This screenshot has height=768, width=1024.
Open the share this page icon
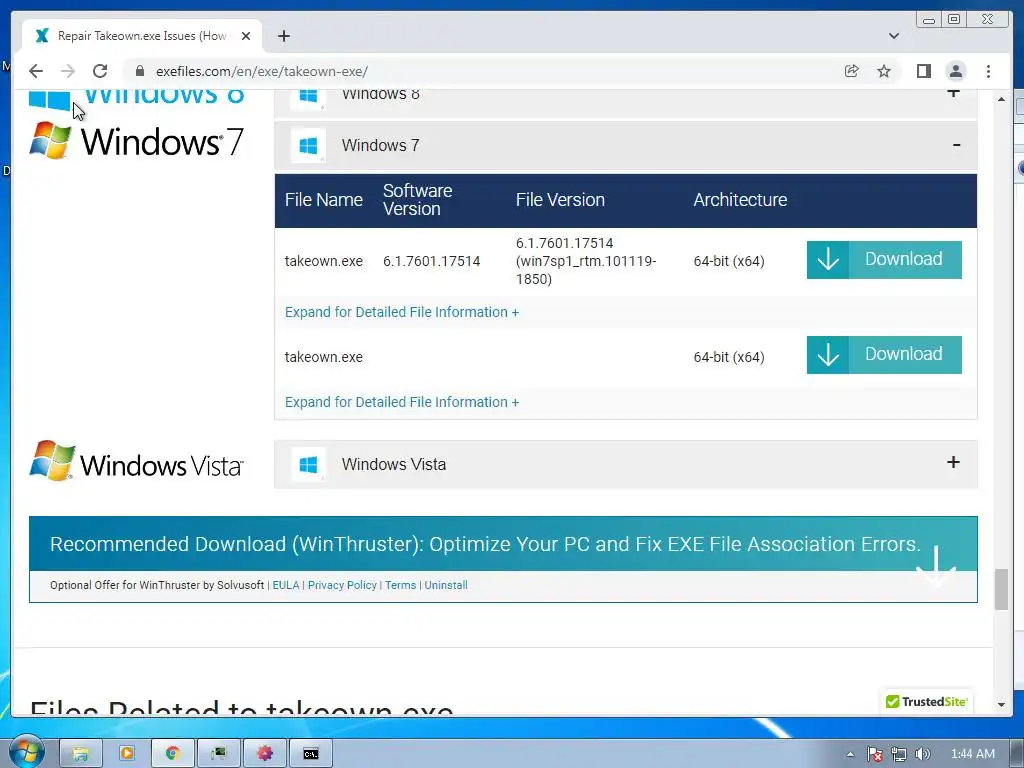(x=852, y=71)
